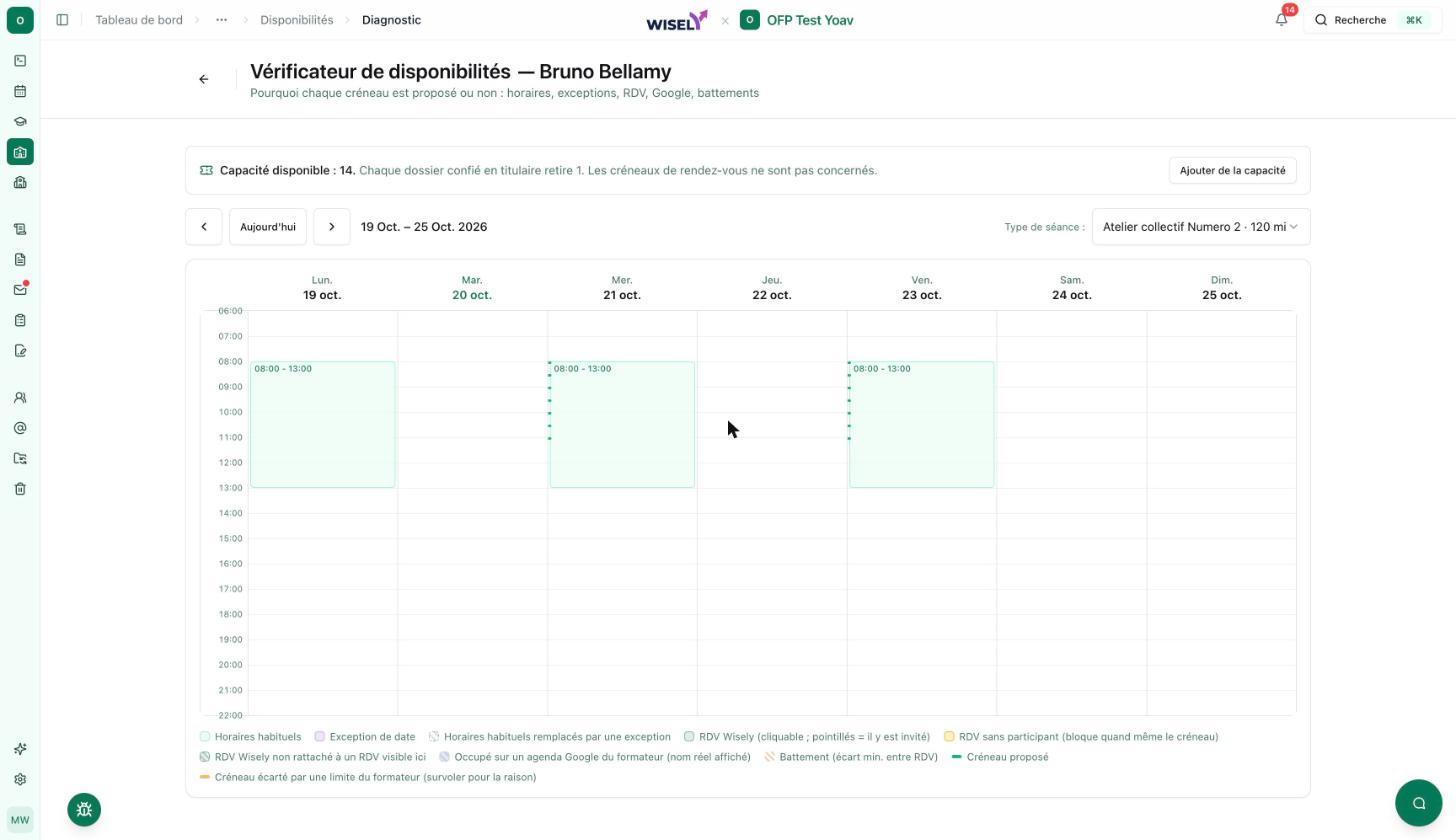Select the OFP Test Yoav organization
Viewport: 1456px width, 840px height.
coord(797,20)
